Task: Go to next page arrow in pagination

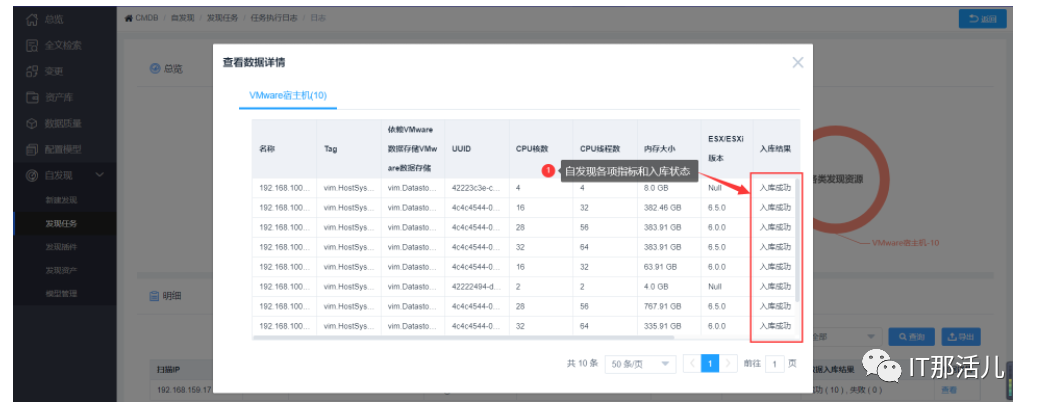Action: 728,364
